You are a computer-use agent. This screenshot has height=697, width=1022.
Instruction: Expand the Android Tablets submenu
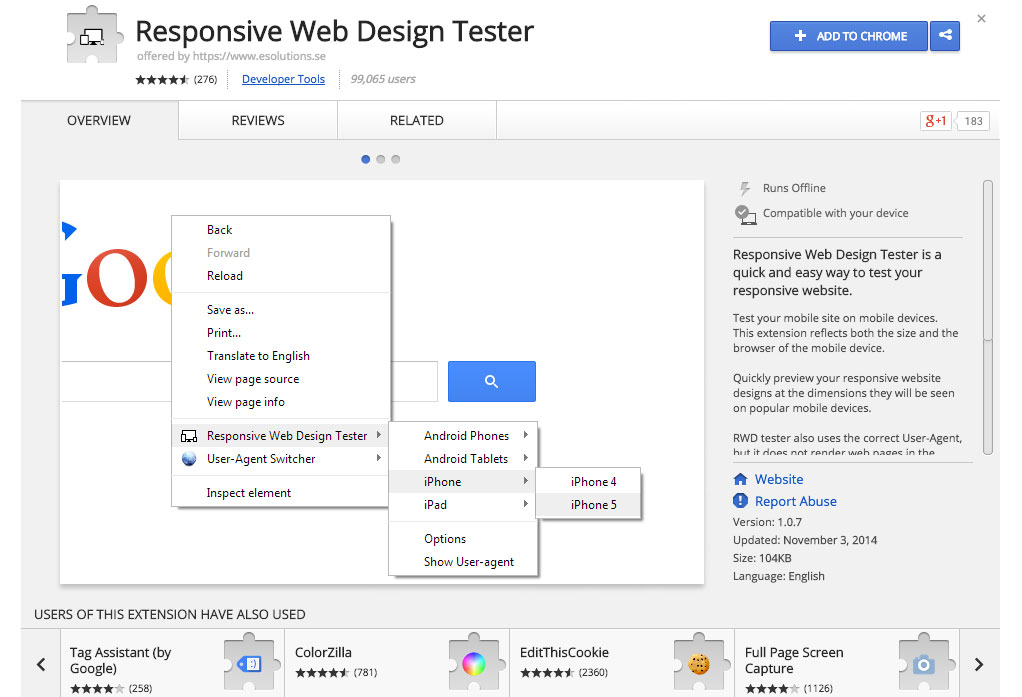tap(466, 459)
